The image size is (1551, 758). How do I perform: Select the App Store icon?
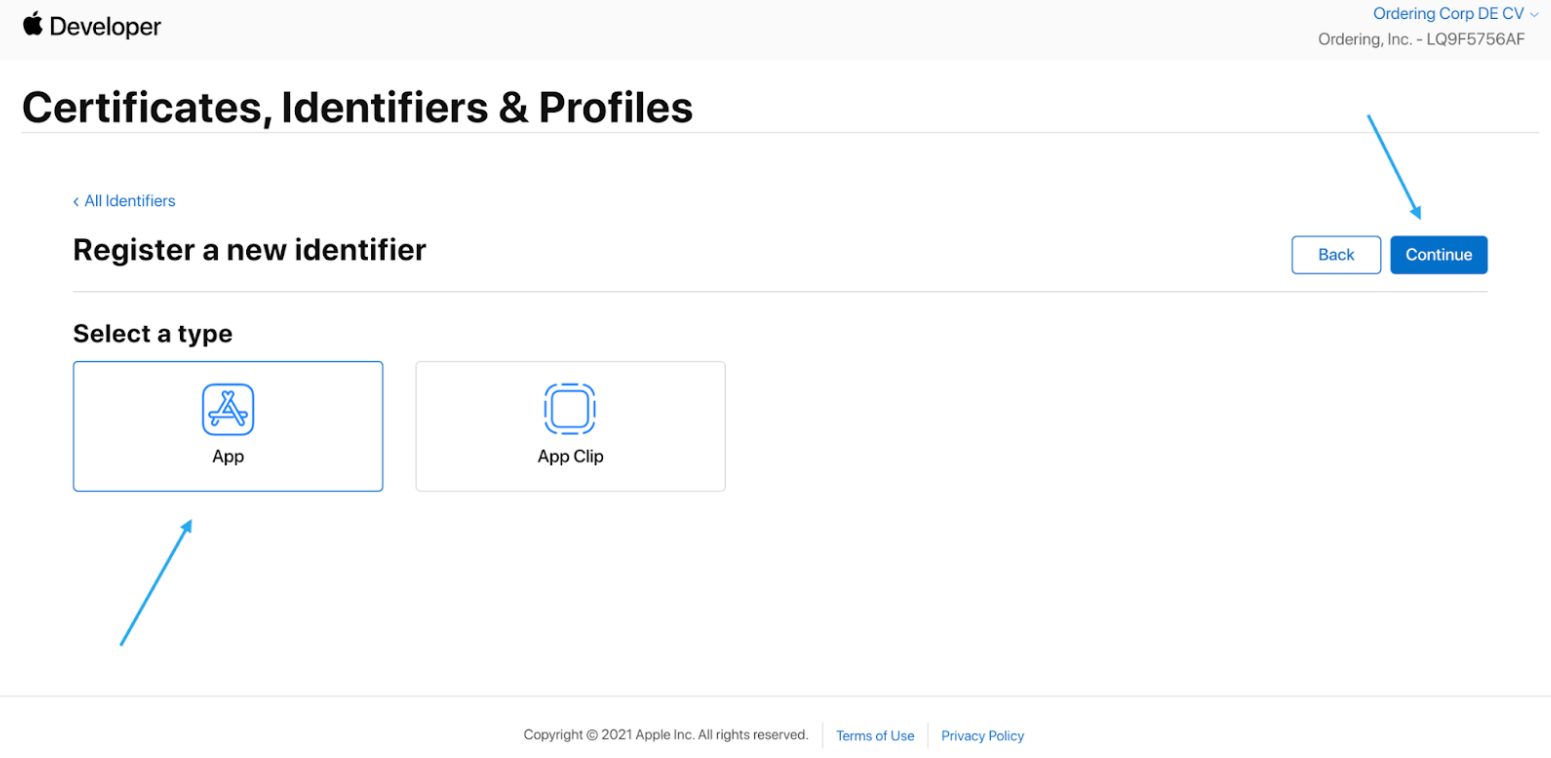(x=228, y=409)
